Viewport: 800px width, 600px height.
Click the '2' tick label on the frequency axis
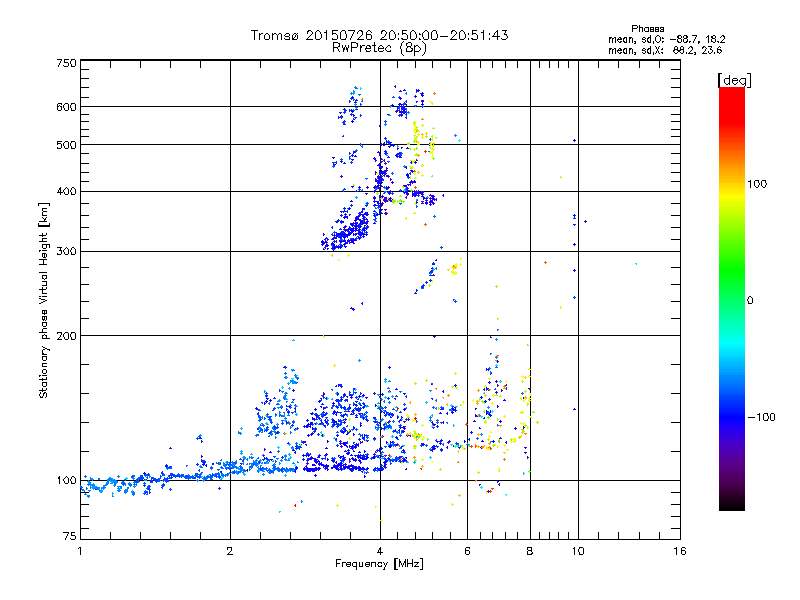click(230, 551)
